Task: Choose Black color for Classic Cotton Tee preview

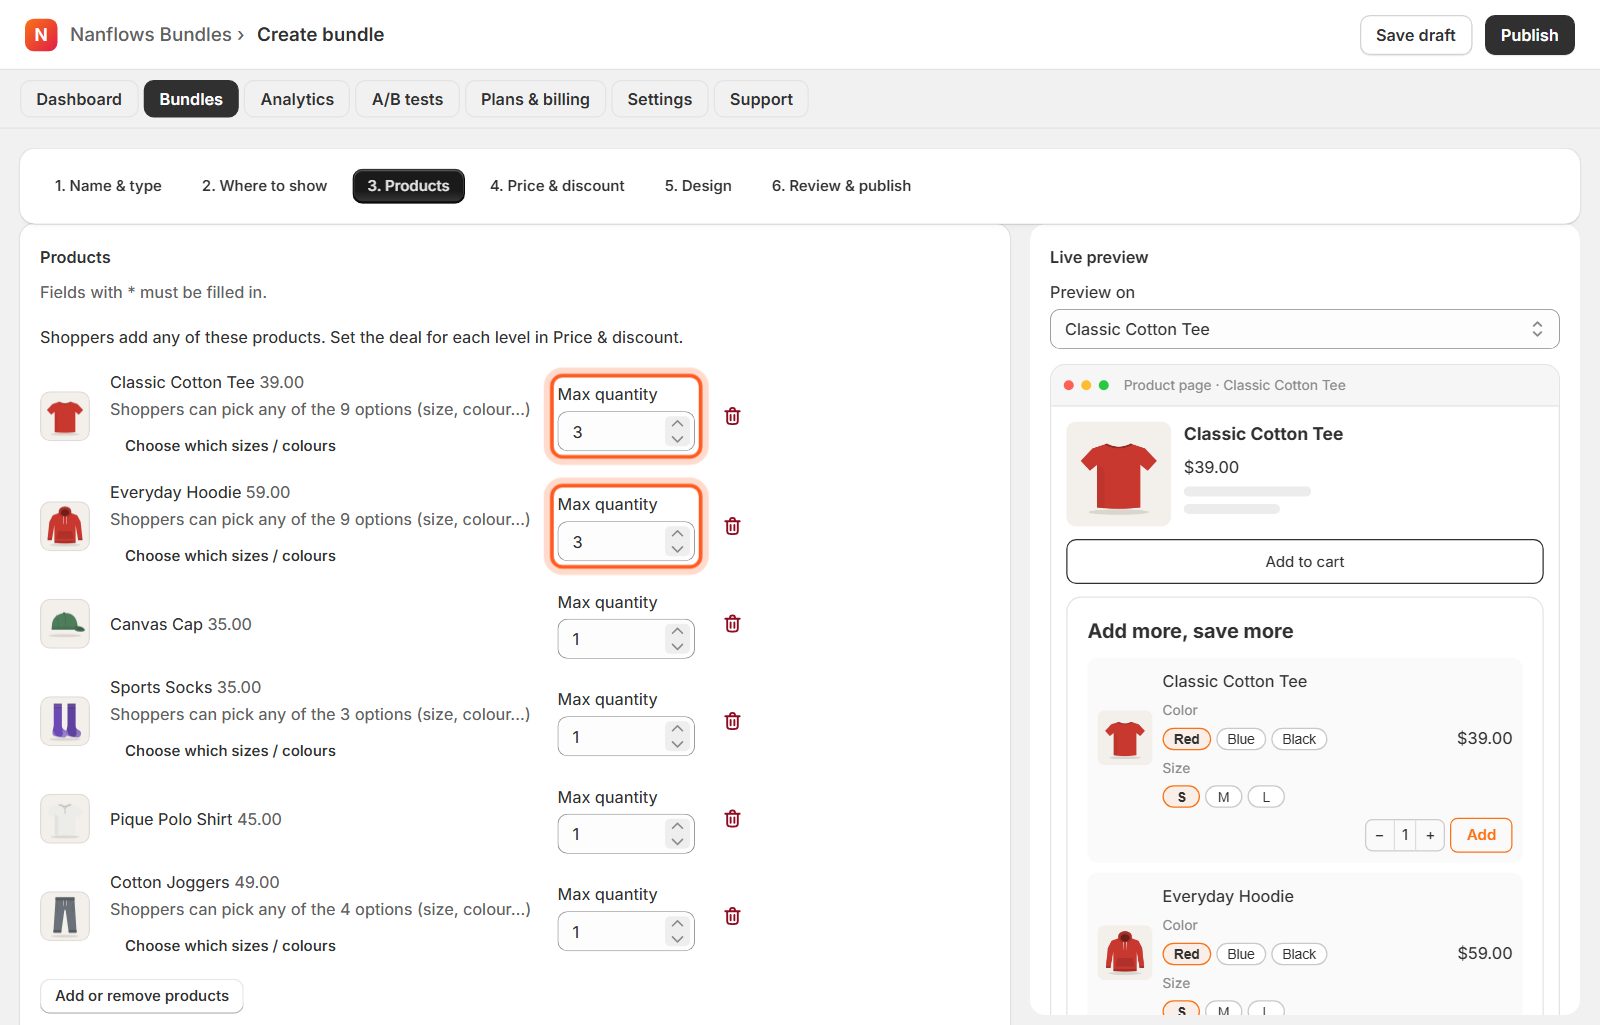Action: tap(1299, 739)
